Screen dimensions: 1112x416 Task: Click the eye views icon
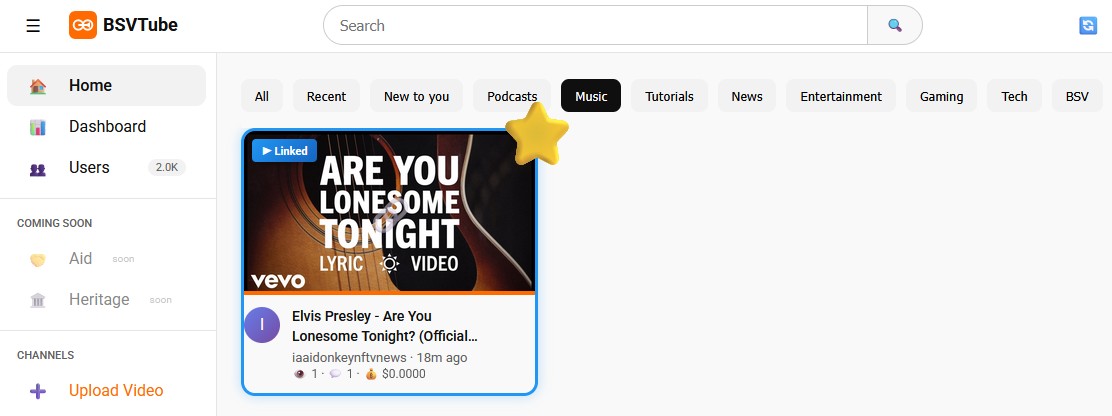[x=299, y=373]
